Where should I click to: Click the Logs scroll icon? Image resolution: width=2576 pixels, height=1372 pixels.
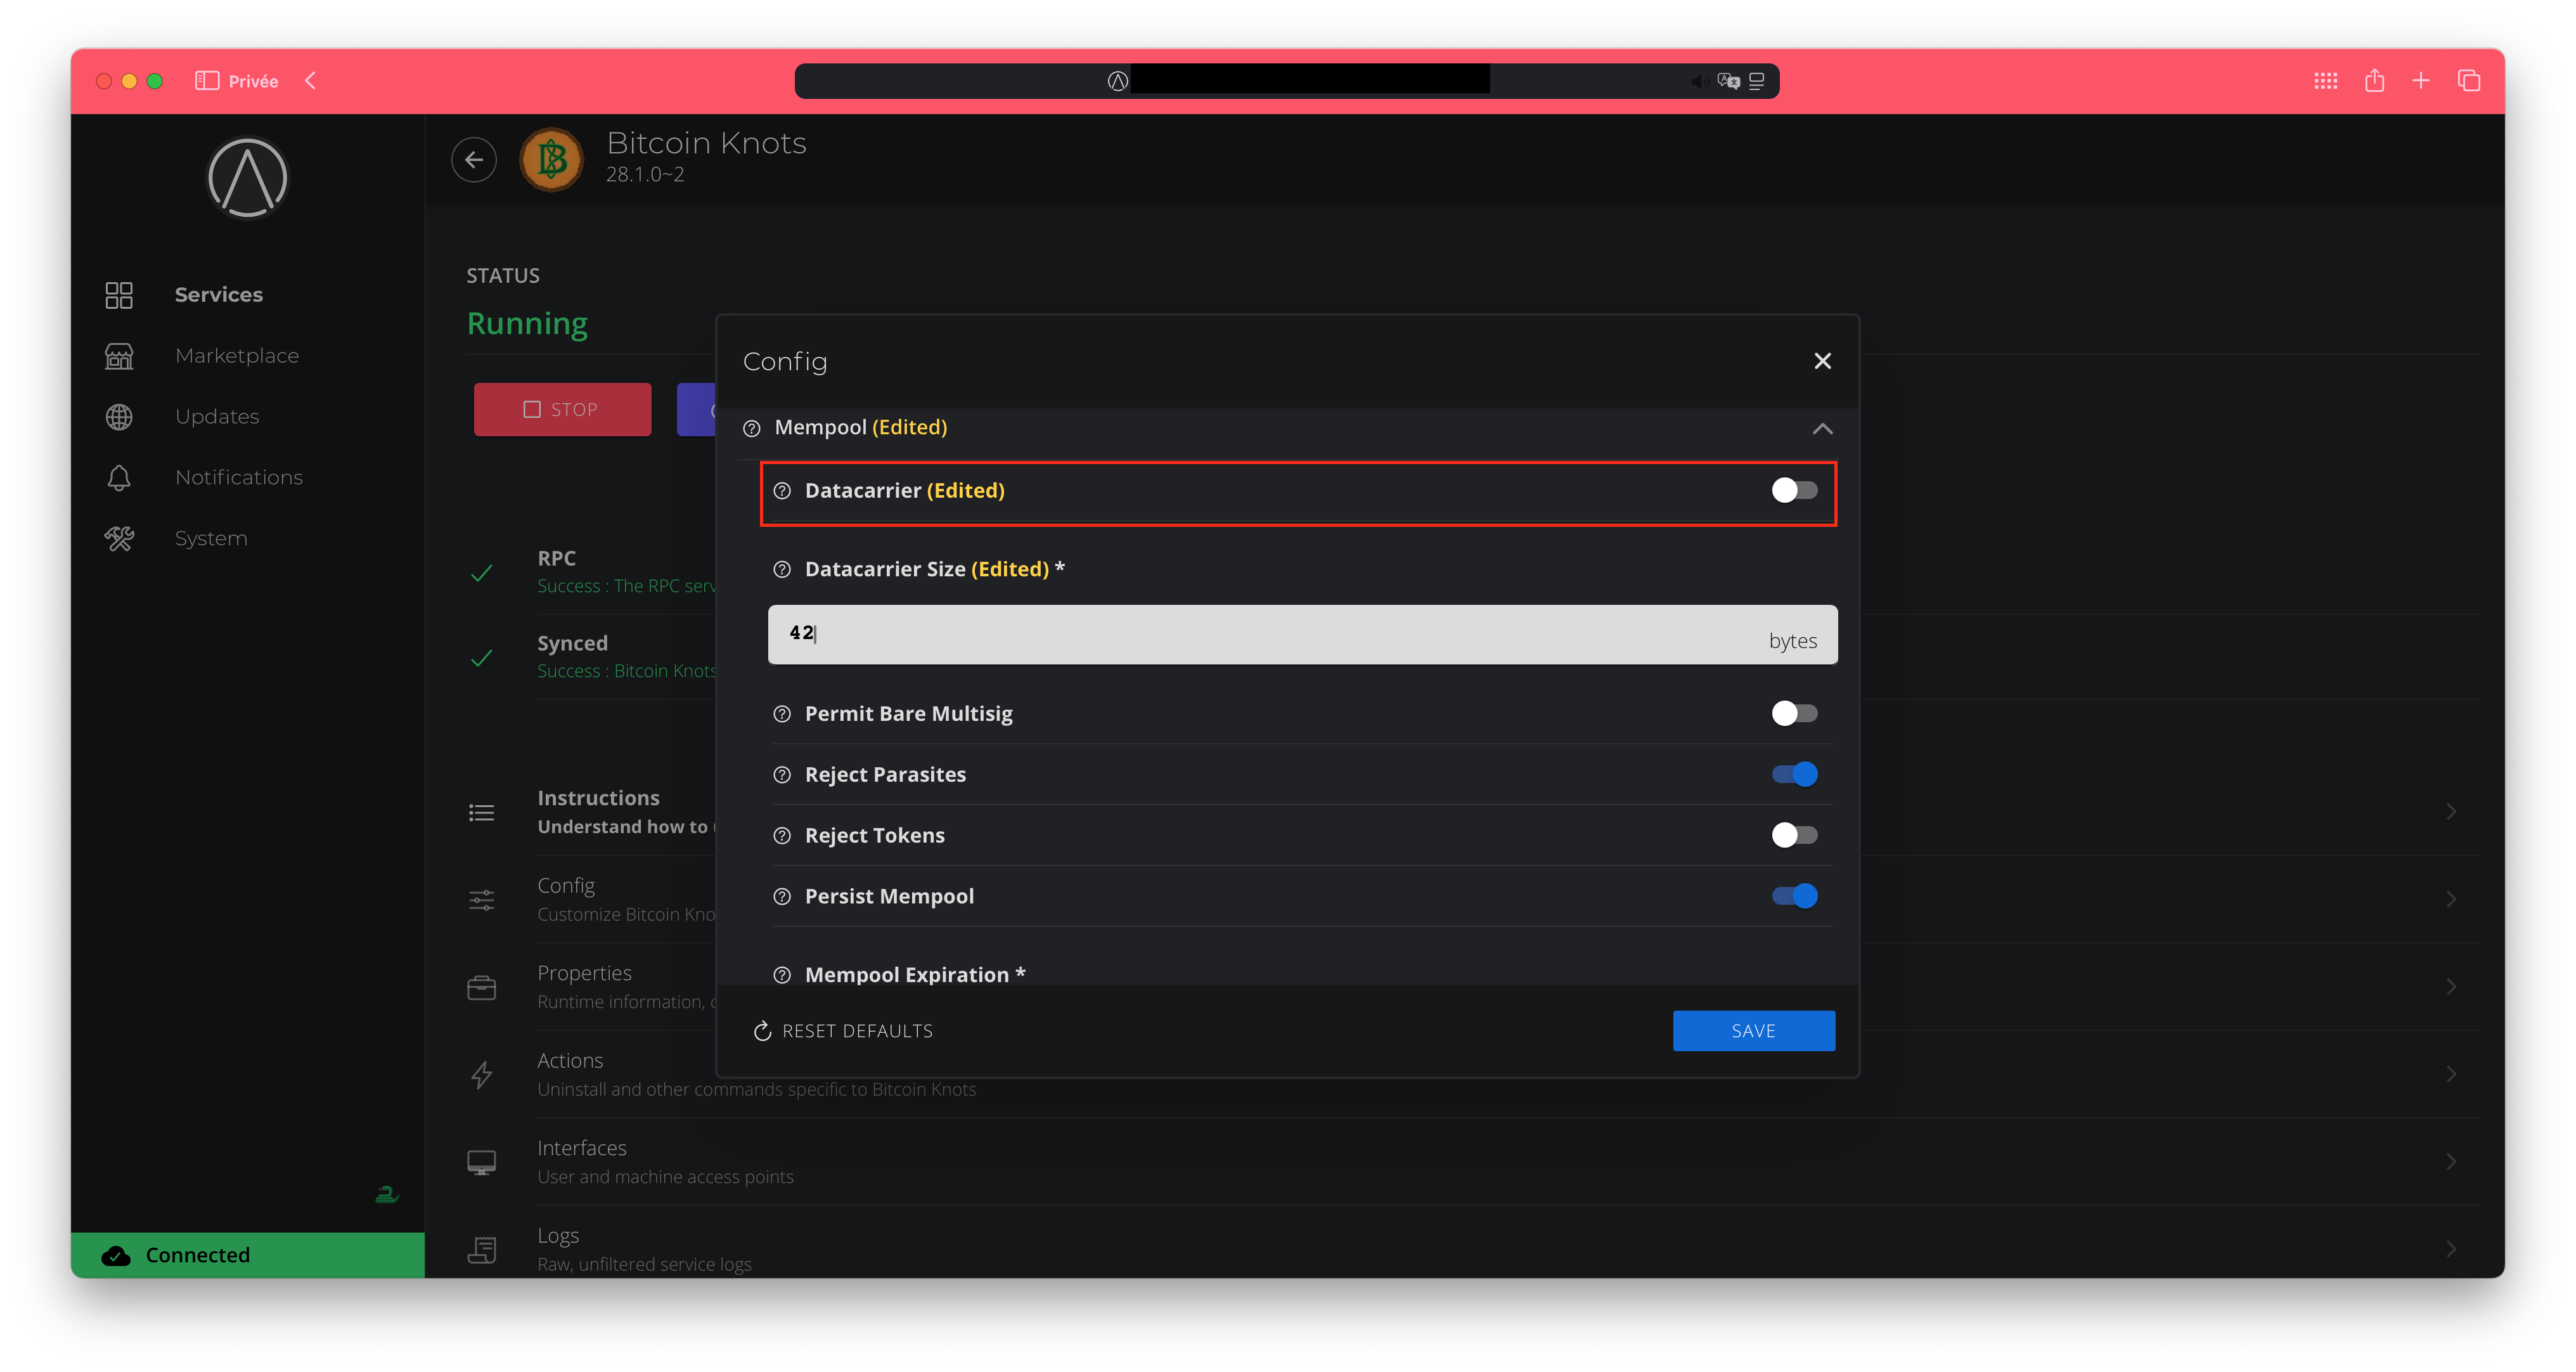click(x=482, y=1250)
